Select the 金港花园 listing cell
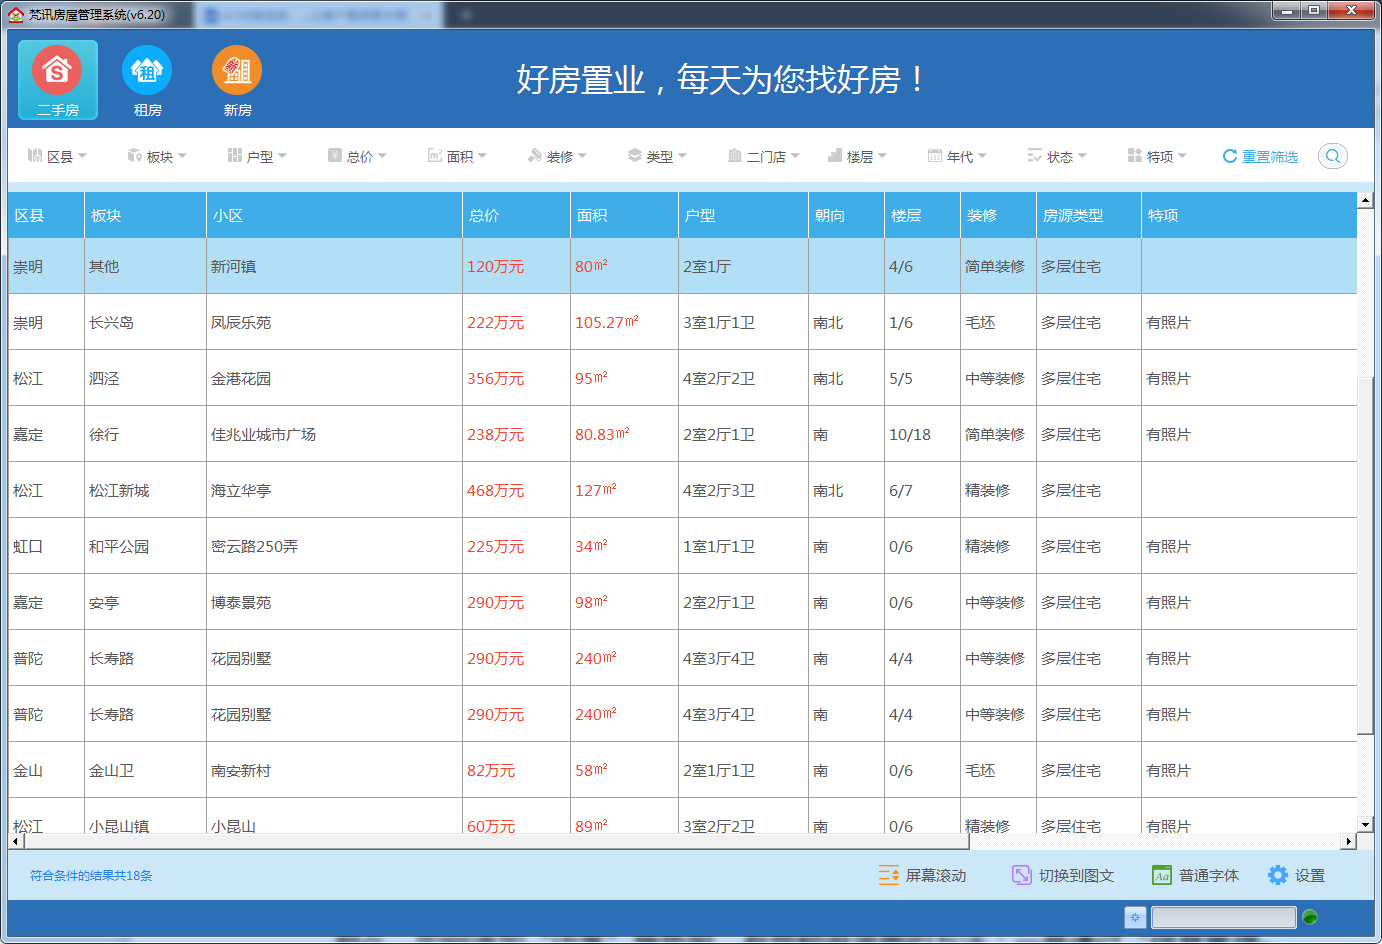 (x=334, y=378)
